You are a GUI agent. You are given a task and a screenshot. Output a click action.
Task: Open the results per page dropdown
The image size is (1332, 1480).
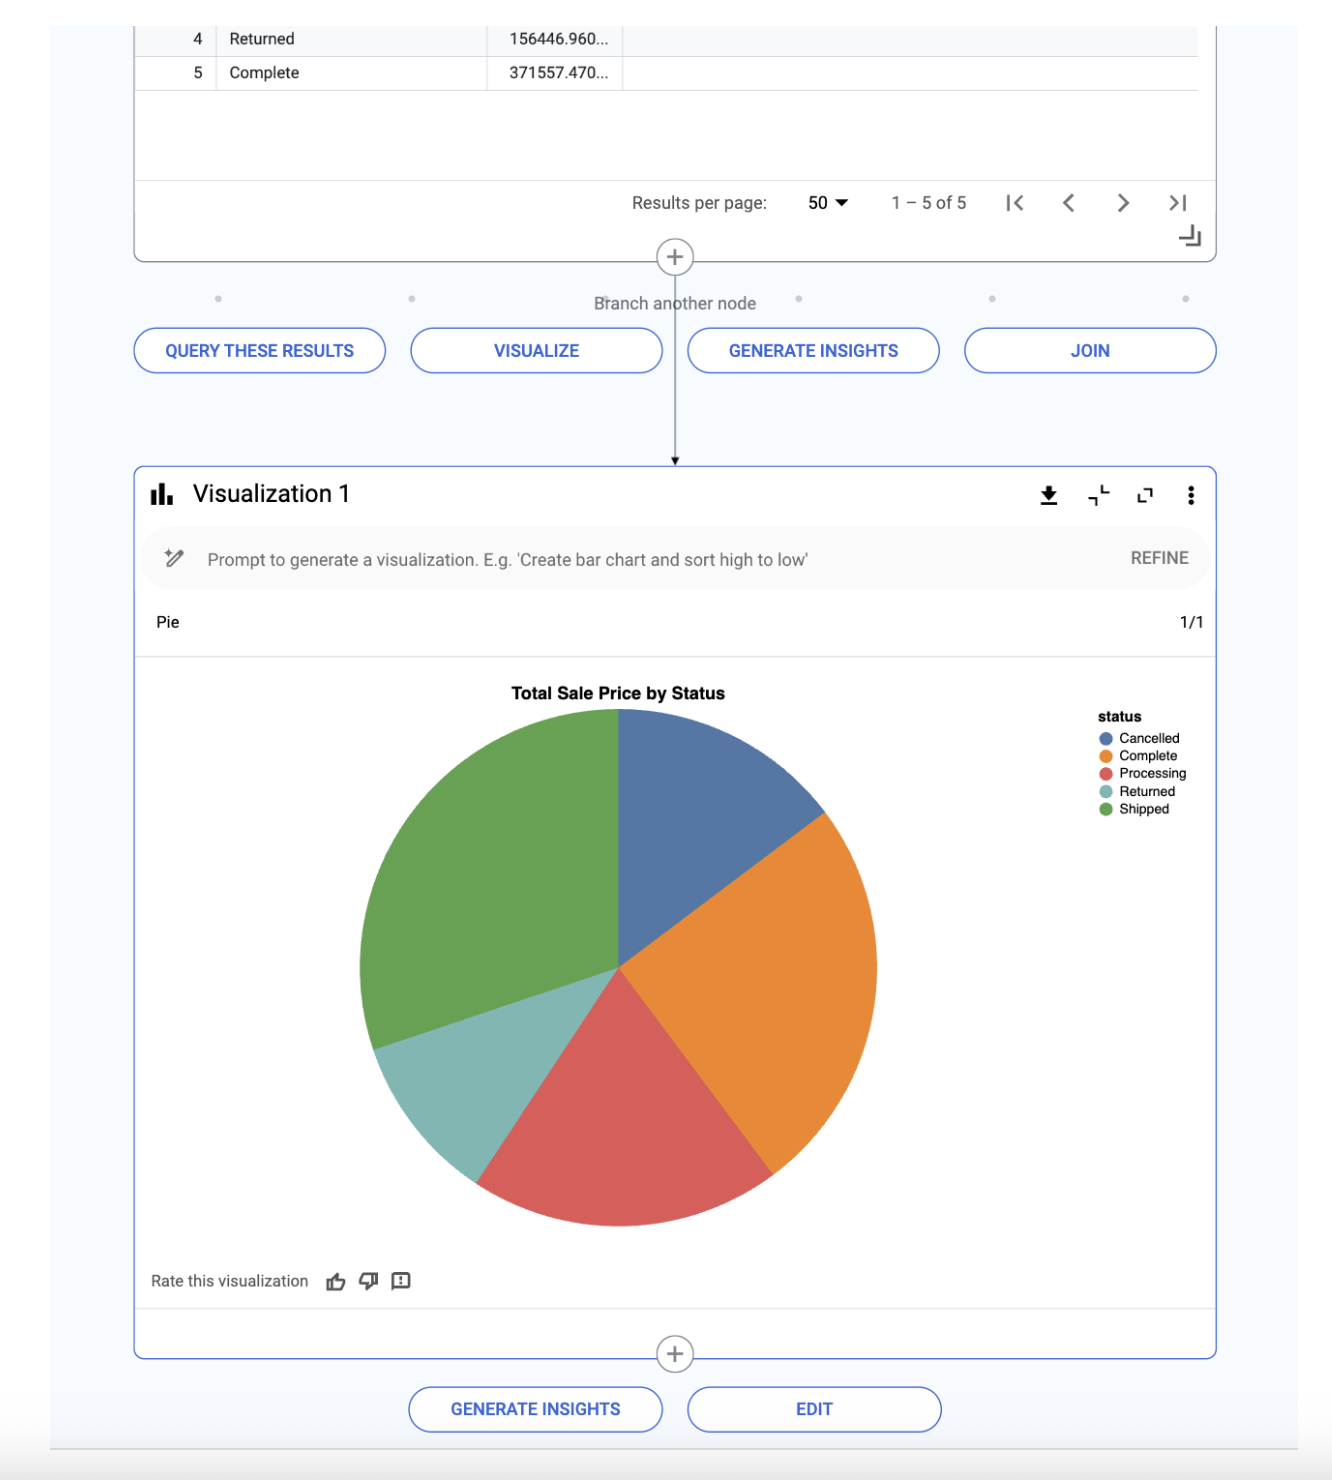(828, 203)
